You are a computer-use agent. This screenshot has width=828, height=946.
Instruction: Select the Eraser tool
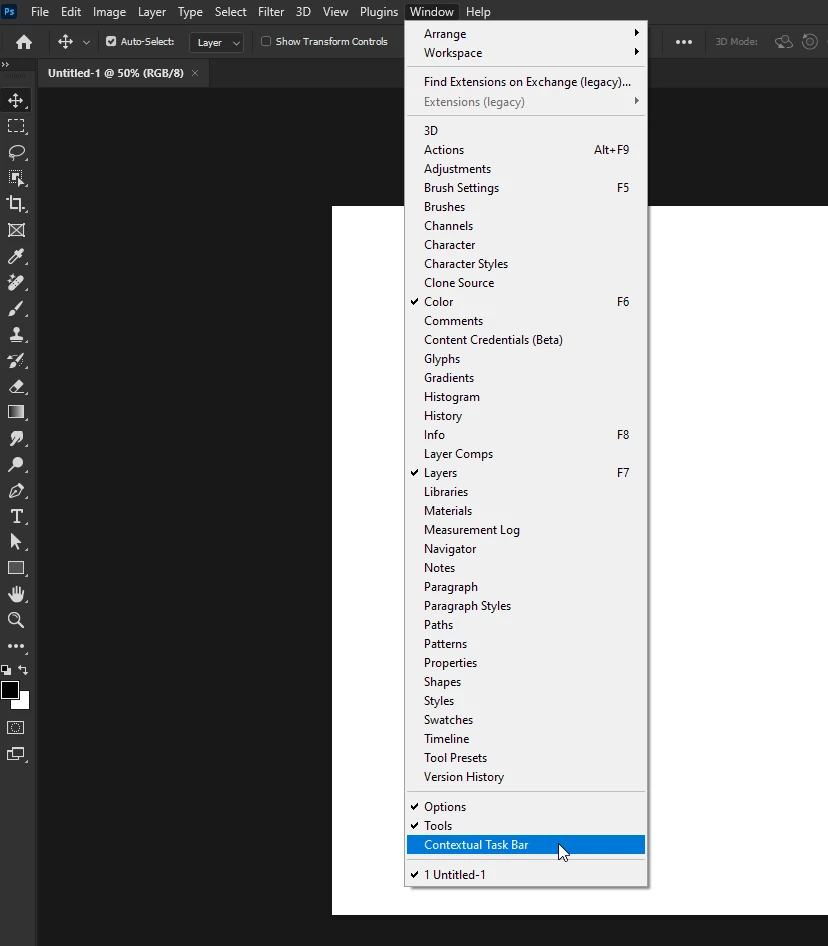pos(16,387)
